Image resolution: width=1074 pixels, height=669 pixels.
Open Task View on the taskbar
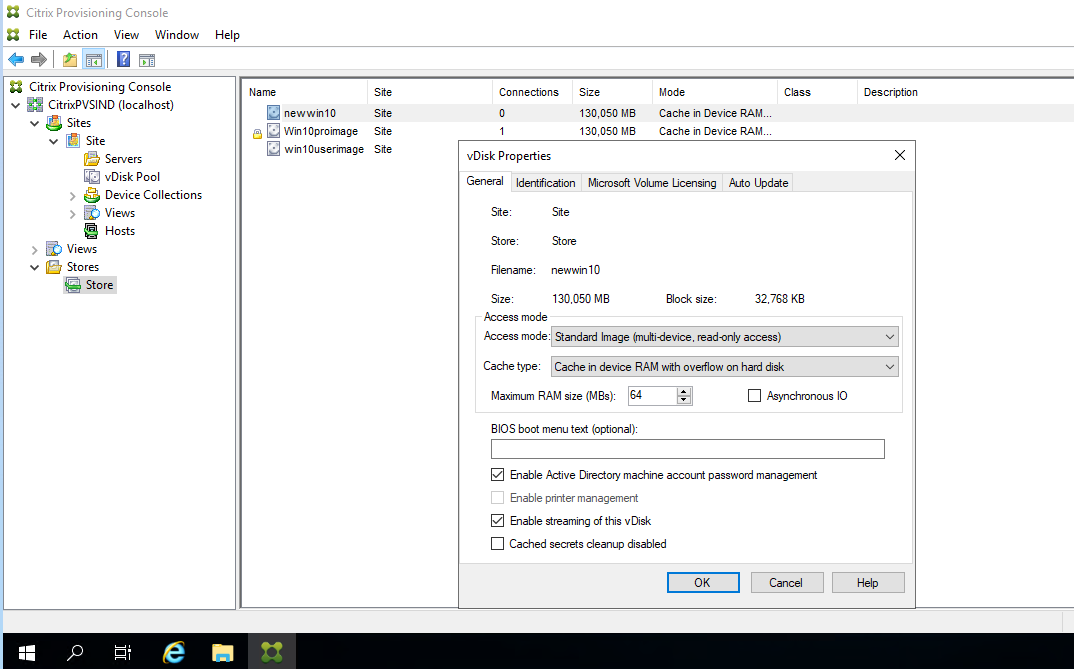[x=123, y=652]
